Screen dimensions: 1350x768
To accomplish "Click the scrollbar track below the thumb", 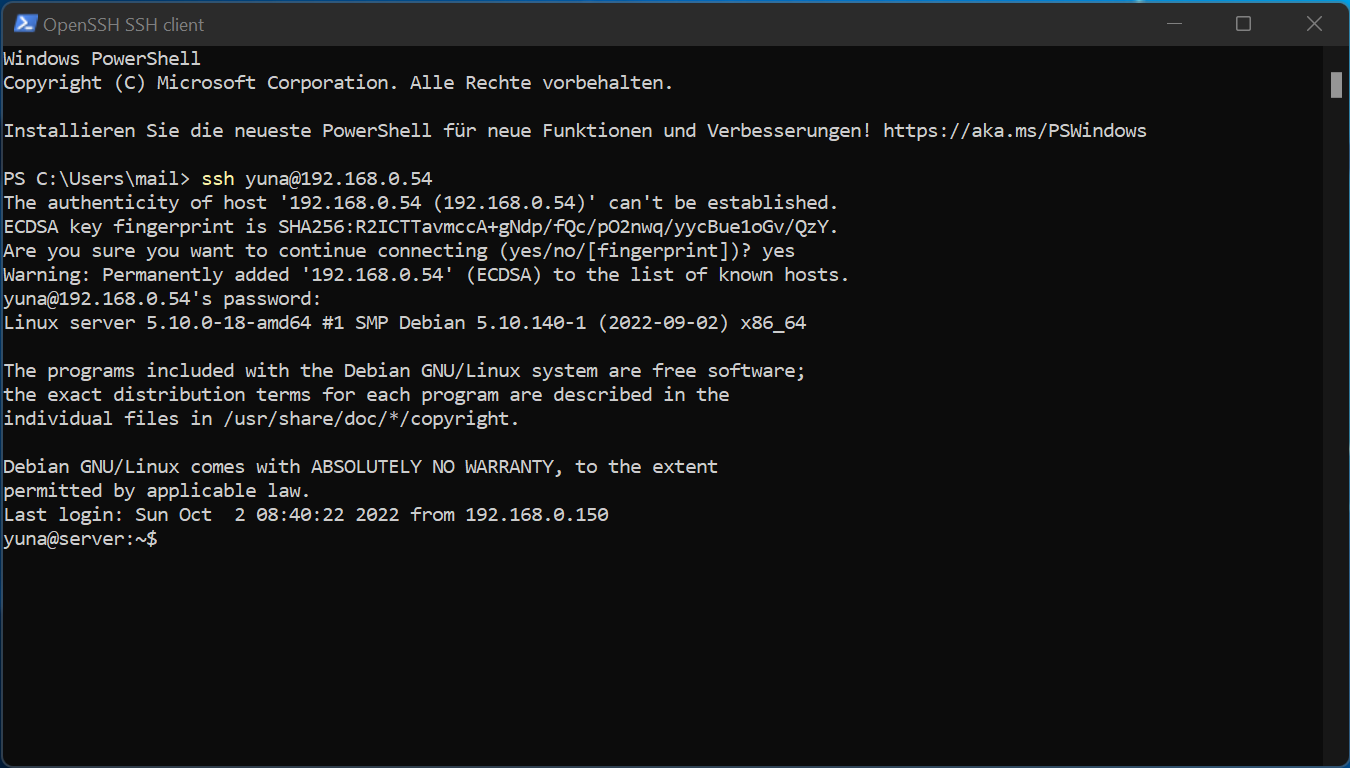I will 1336,430.
